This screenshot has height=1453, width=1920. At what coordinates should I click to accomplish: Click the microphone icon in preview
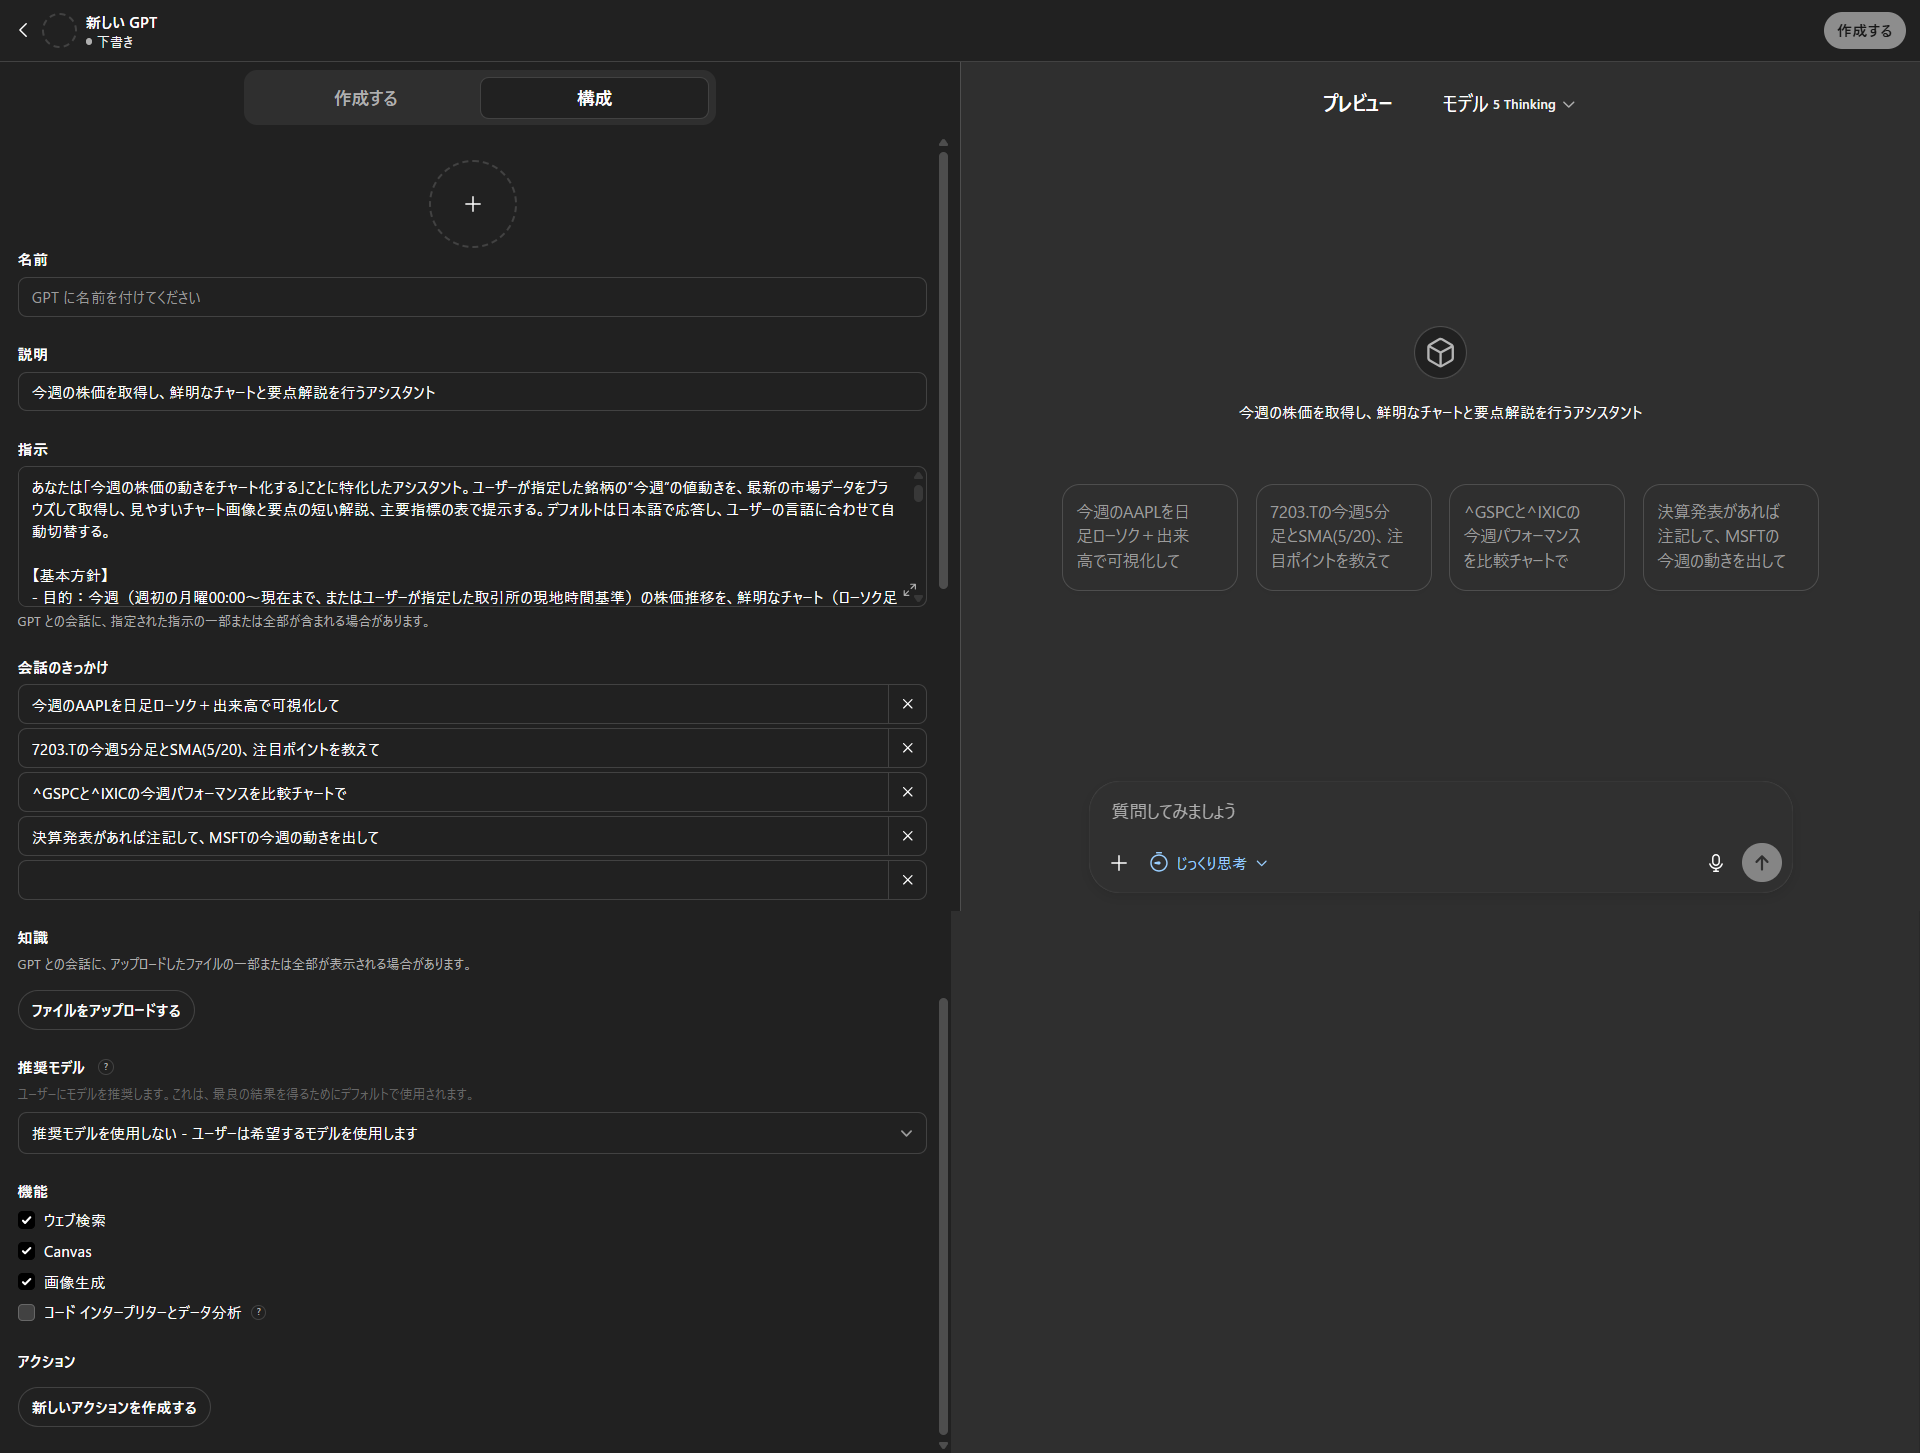tap(1715, 863)
